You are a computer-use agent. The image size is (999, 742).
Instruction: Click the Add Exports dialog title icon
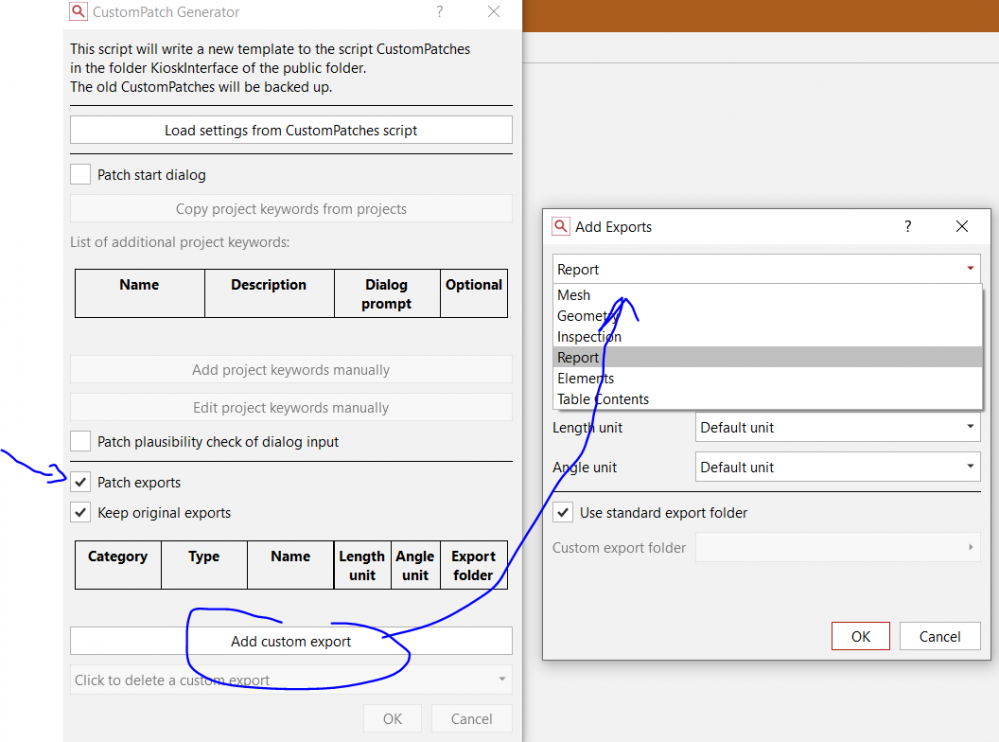pyautogui.click(x=561, y=227)
